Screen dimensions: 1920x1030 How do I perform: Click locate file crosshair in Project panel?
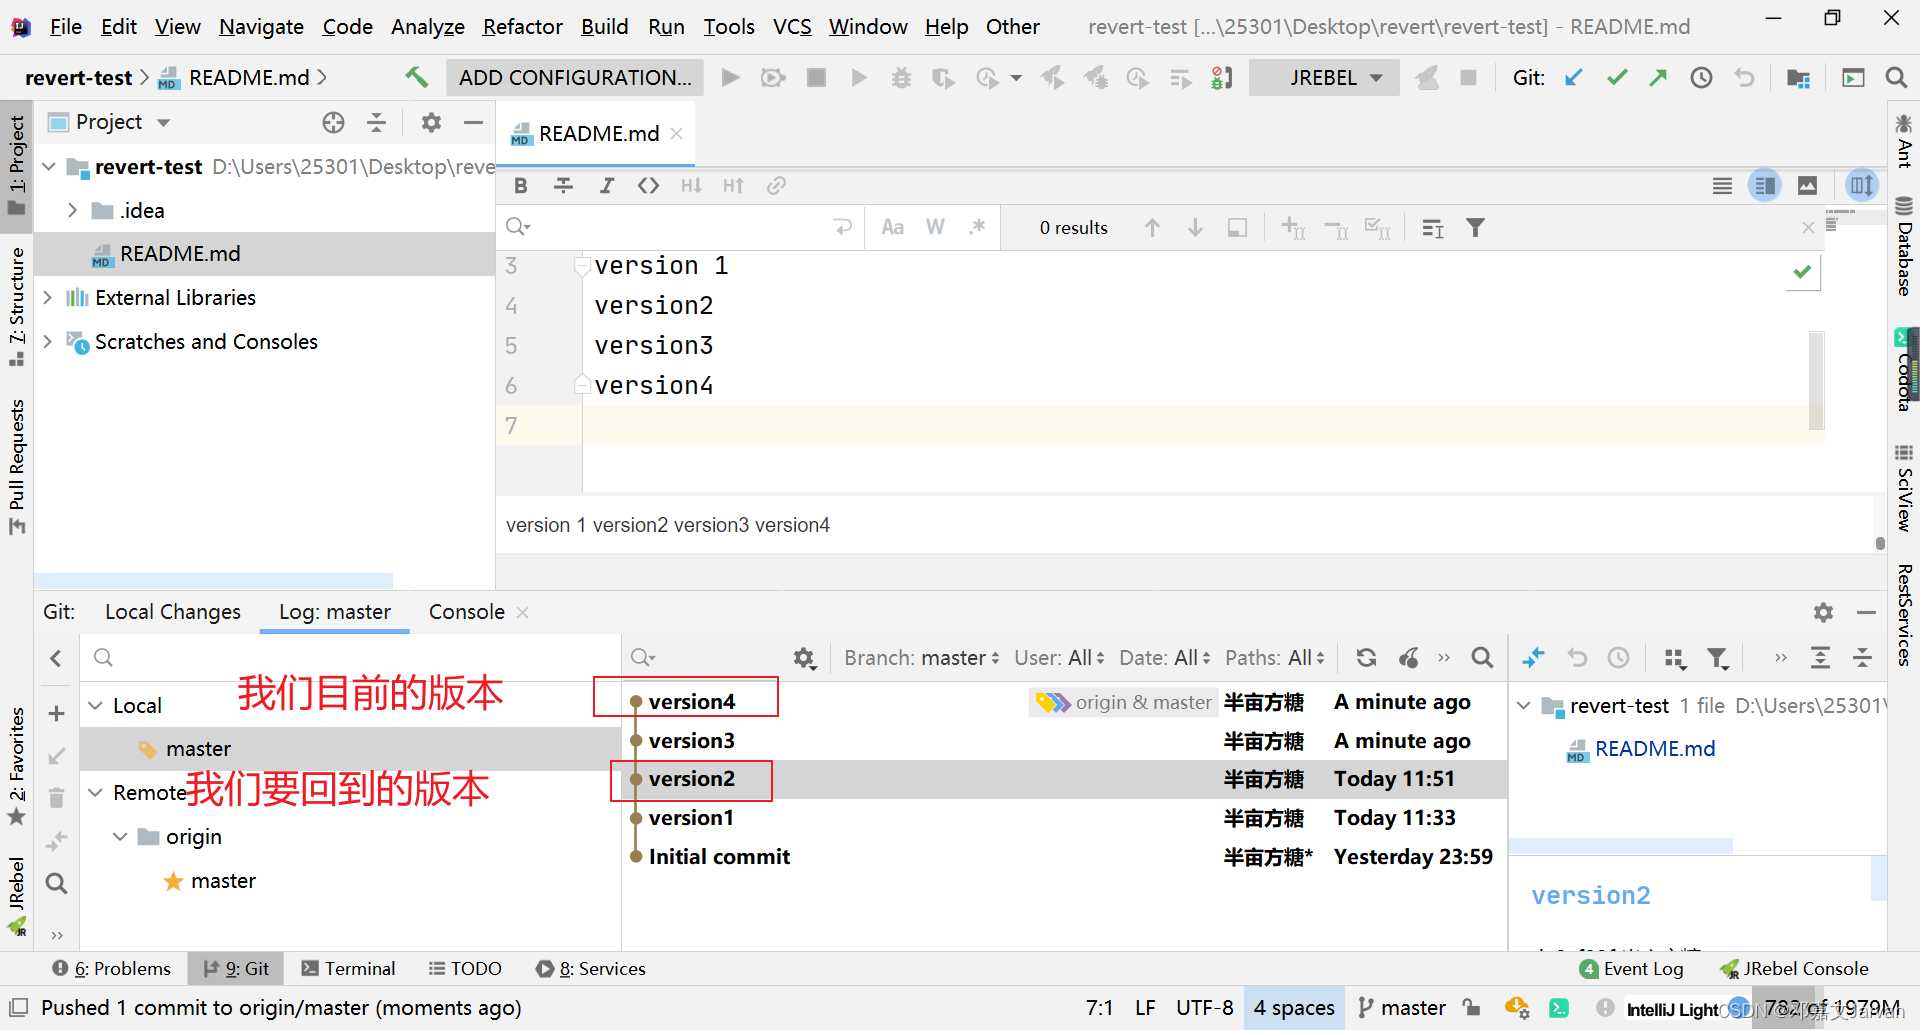(334, 122)
